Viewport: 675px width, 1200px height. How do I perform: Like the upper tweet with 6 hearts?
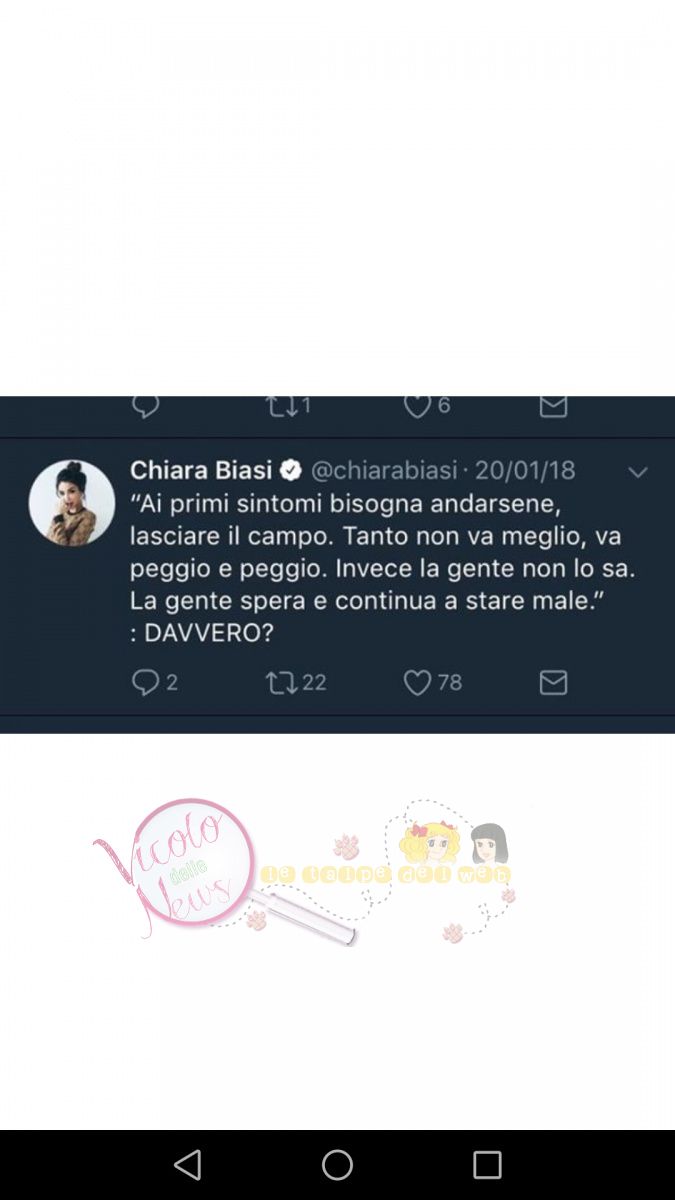(x=417, y=406)
